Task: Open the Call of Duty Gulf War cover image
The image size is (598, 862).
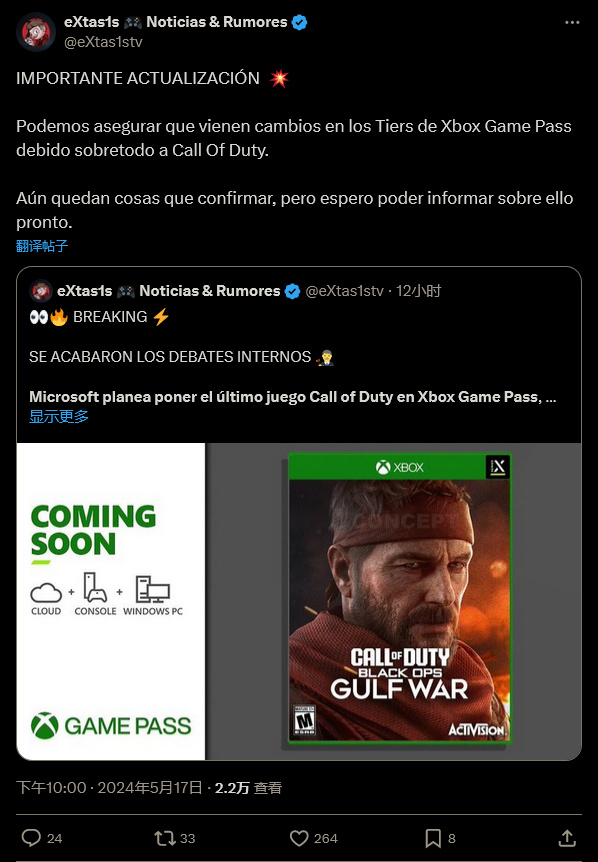Action: click(x=400, y=598)
